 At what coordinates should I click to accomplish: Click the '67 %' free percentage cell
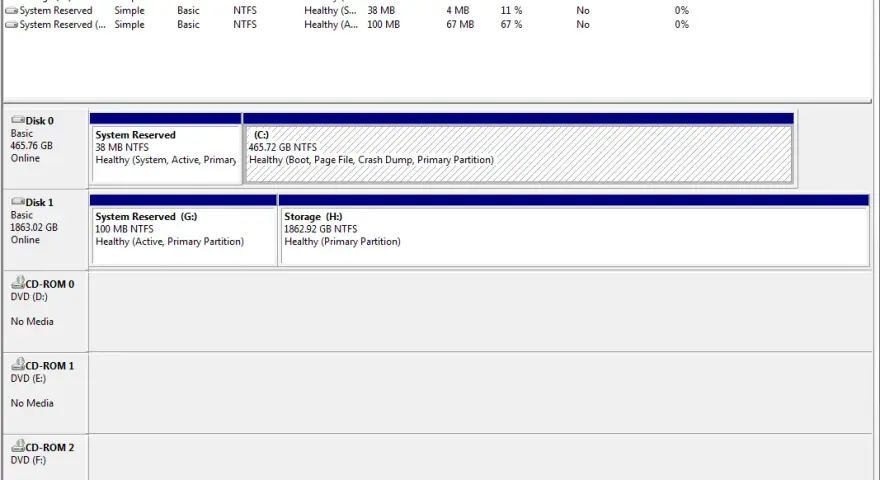pos(511,25)
